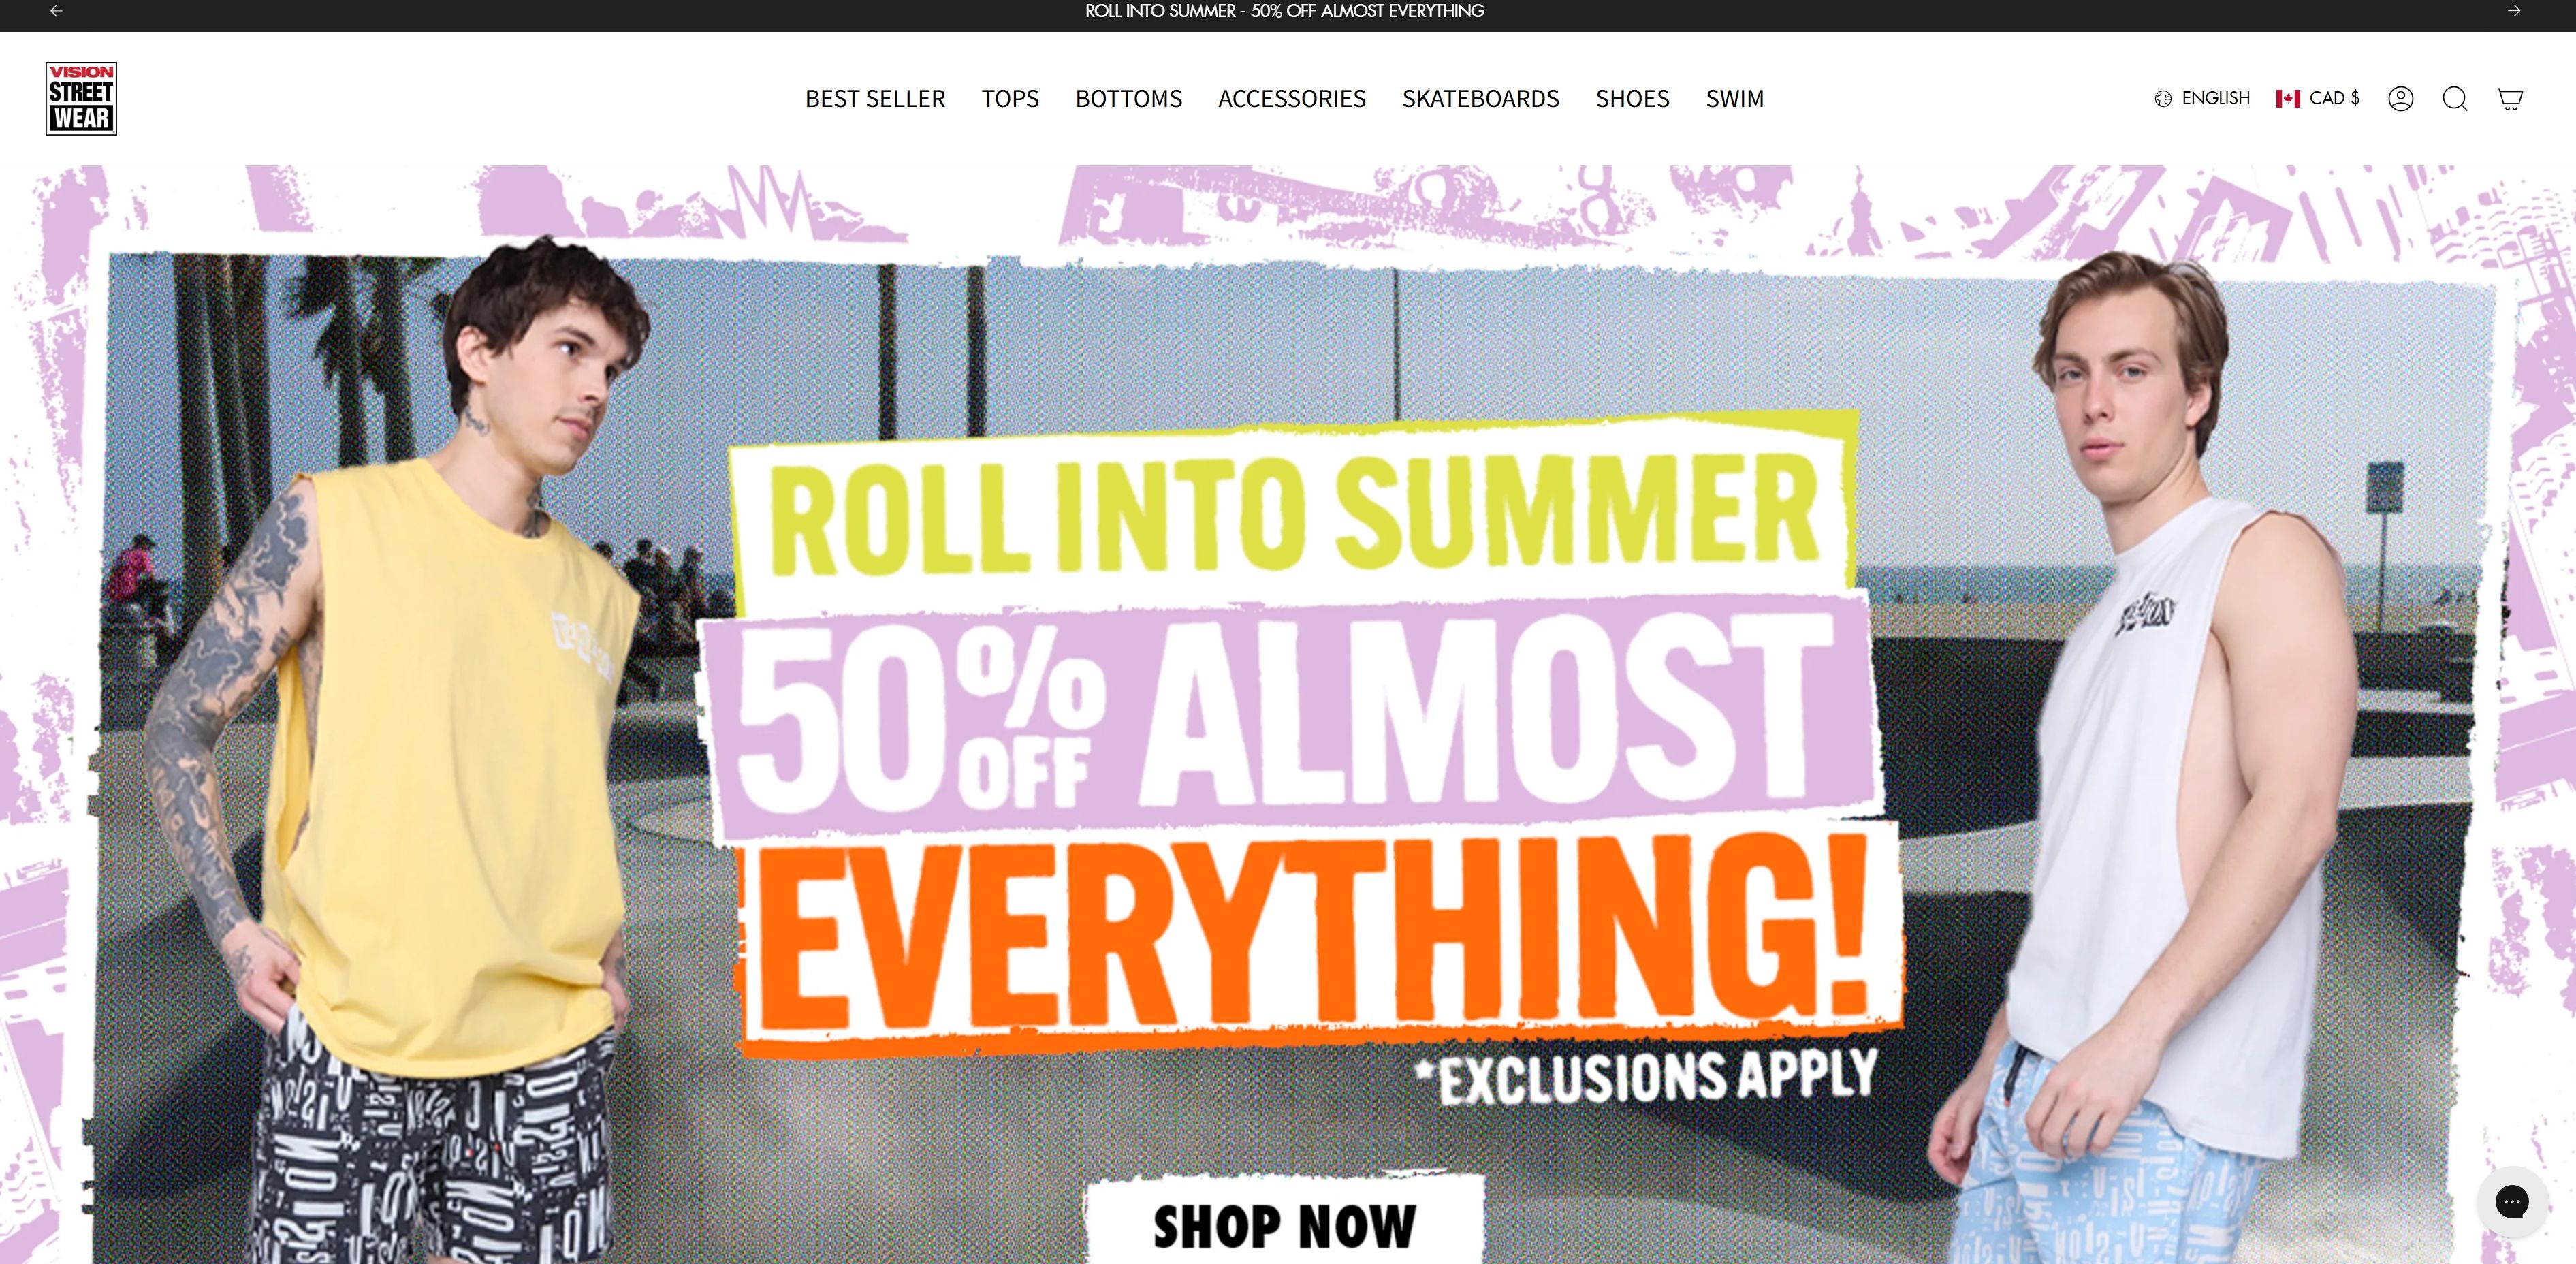Screen dimensions: 2576x1264
Task: Open the shopping cart icon
Action: click(x=2510, y=98)
